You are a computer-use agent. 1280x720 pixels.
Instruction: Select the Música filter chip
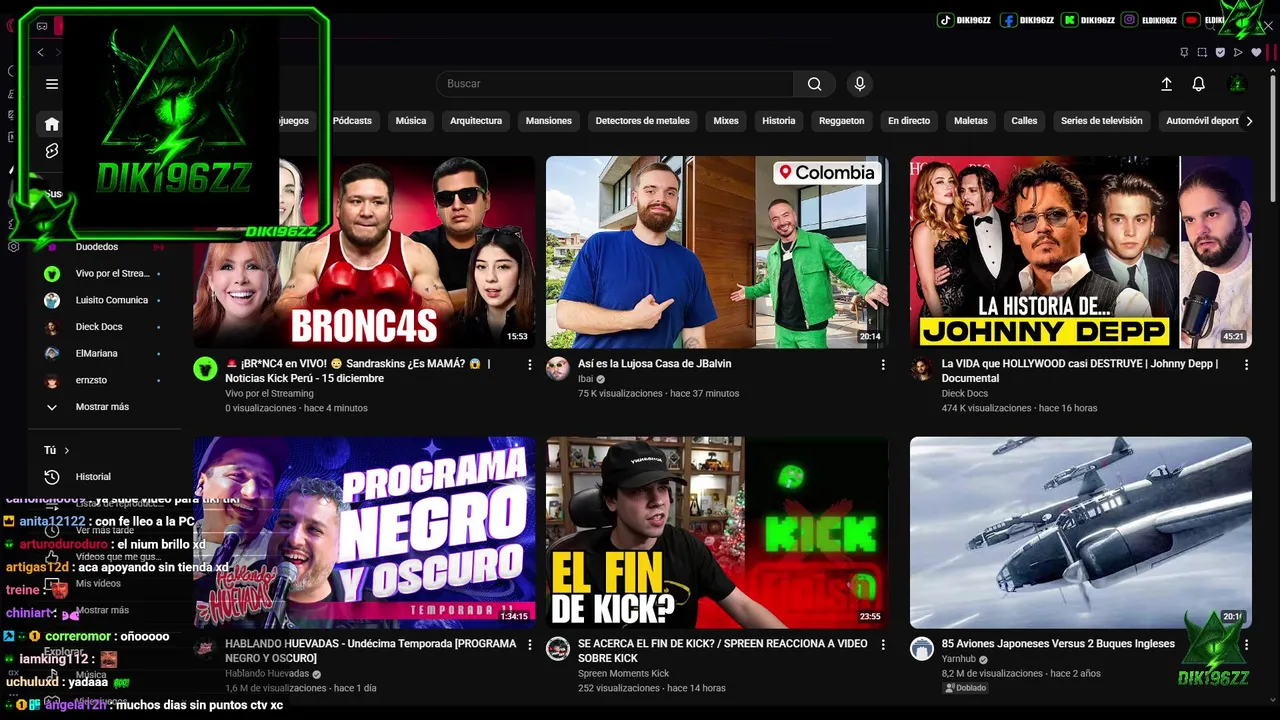[x=411, y=121]
